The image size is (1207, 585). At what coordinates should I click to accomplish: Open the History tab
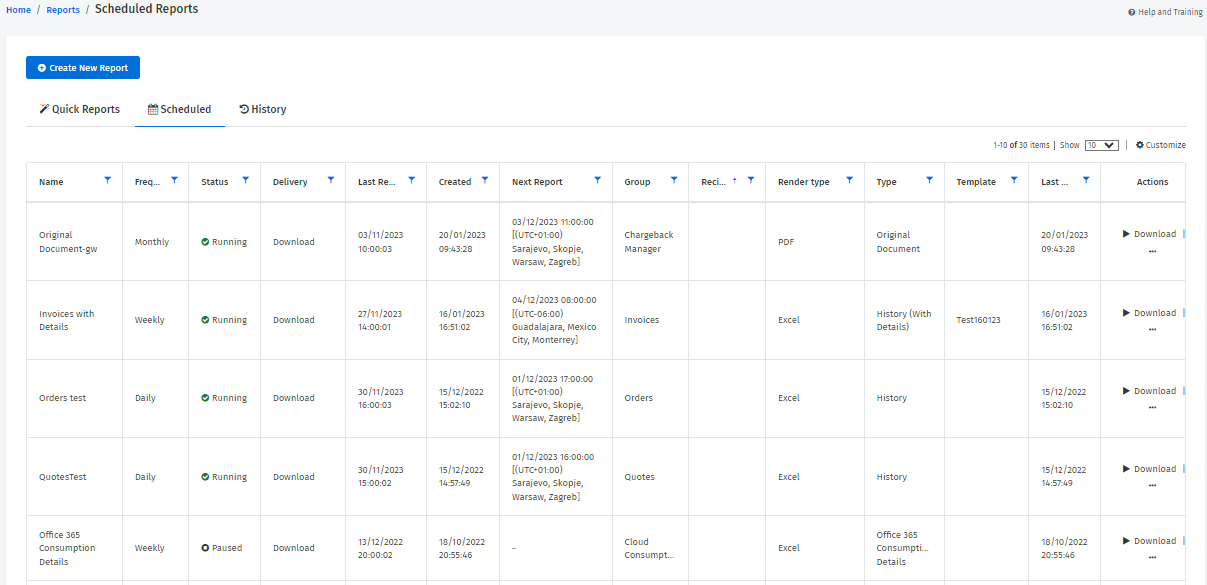point(263,109)
